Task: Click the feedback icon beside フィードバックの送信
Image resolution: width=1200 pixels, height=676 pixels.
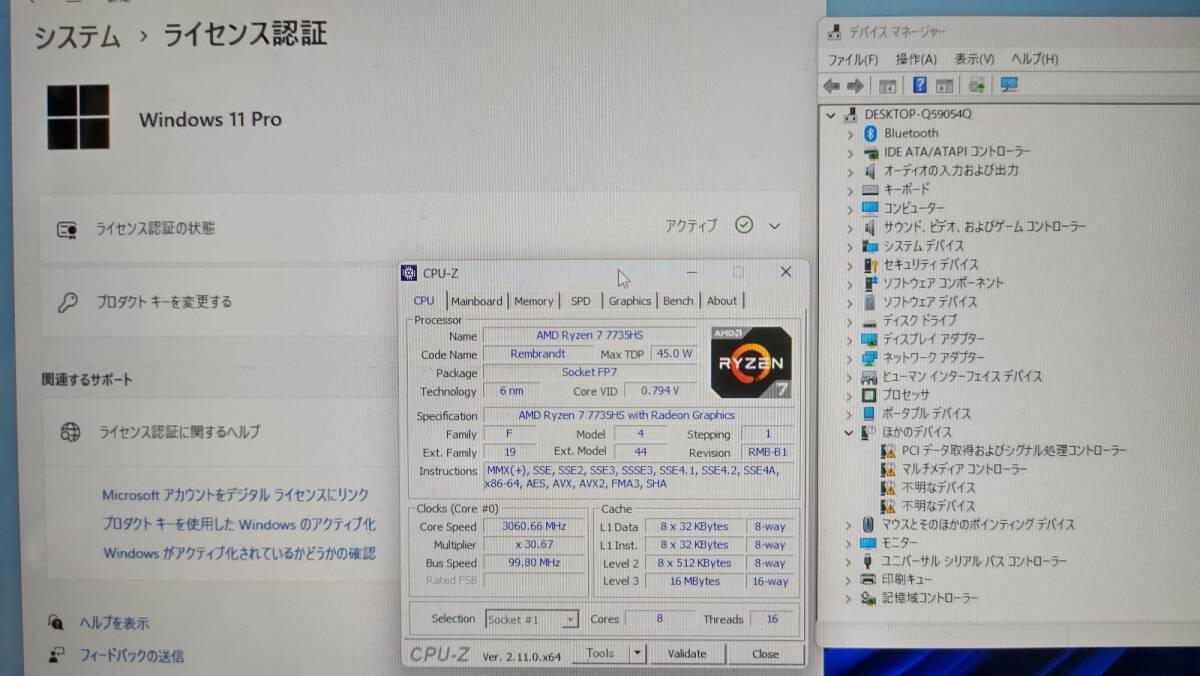Action: click(57, 656)
